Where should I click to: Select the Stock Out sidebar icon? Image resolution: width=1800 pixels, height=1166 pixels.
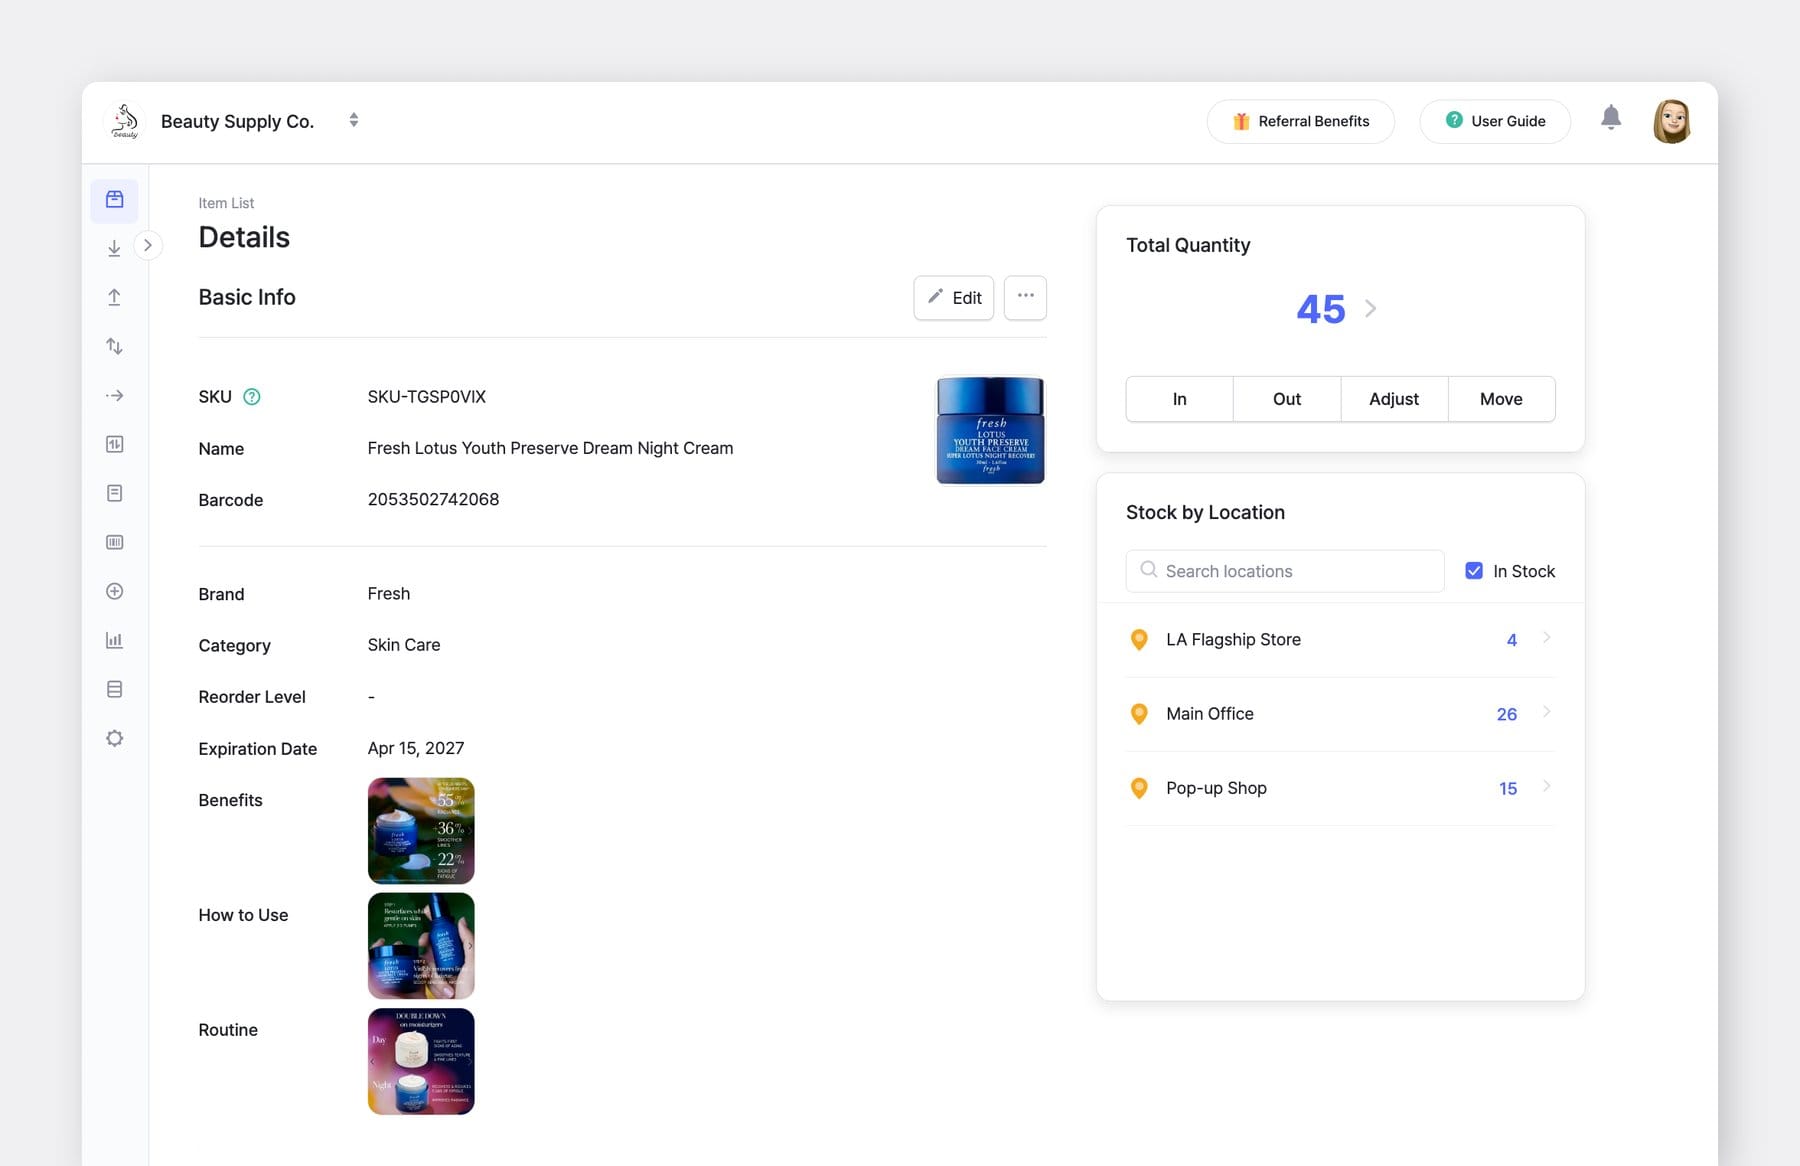click(114, 297)
